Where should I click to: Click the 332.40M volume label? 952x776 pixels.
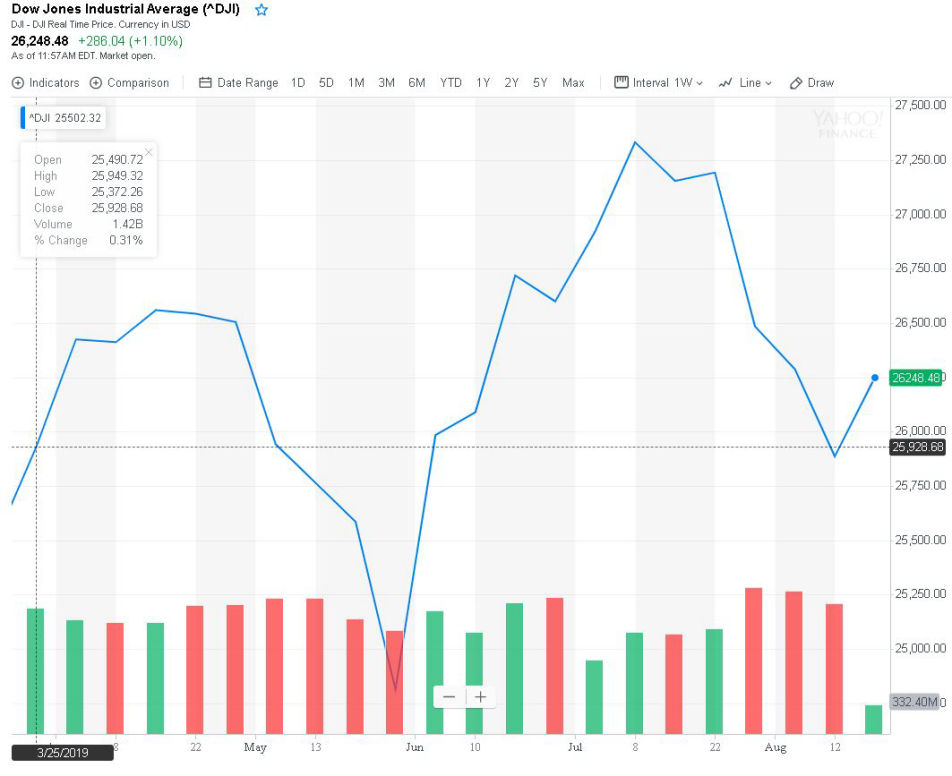pyautogui.click(x=914, y=702)
